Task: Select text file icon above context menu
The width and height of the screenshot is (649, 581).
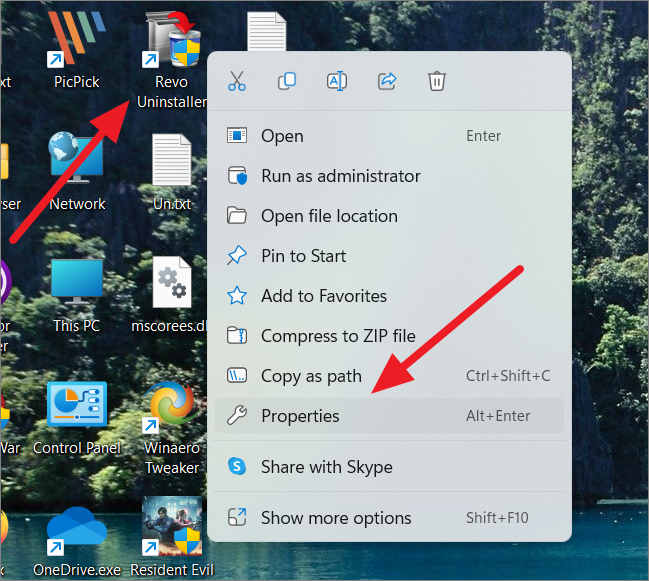Action: tap(267, 31)
